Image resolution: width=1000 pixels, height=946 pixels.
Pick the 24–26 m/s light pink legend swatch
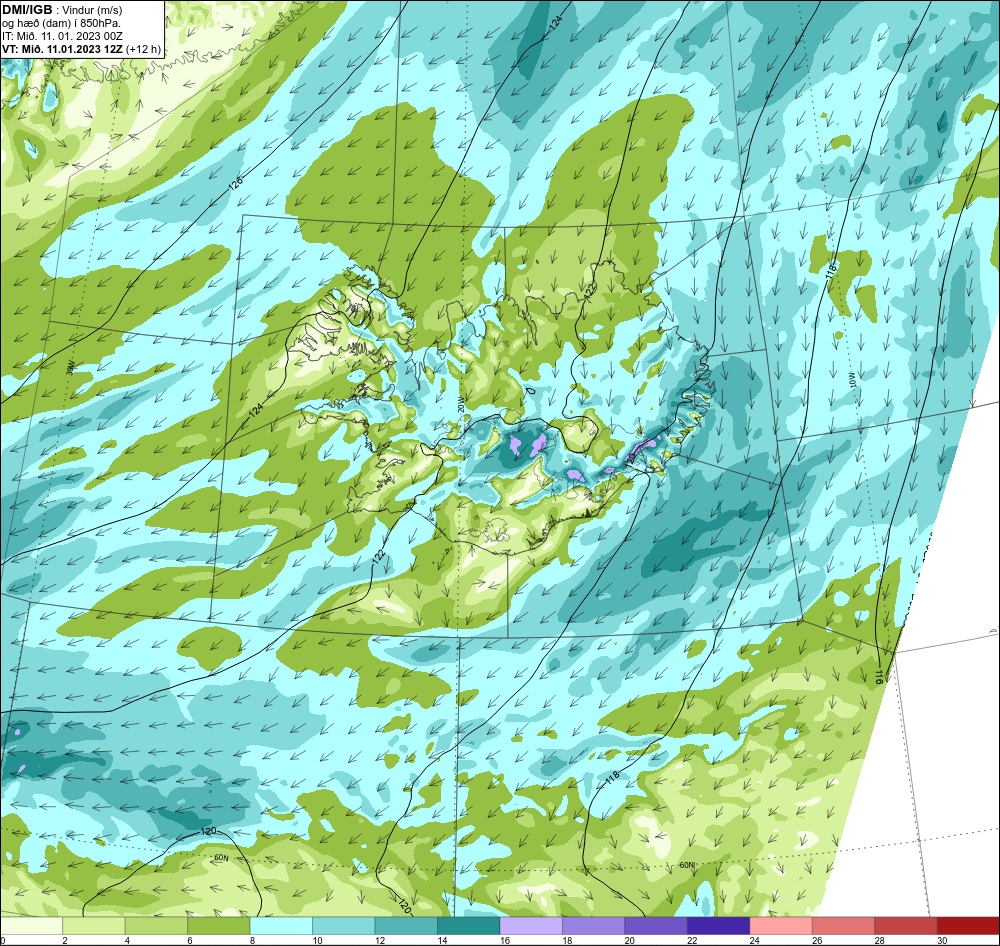[781, 925]
